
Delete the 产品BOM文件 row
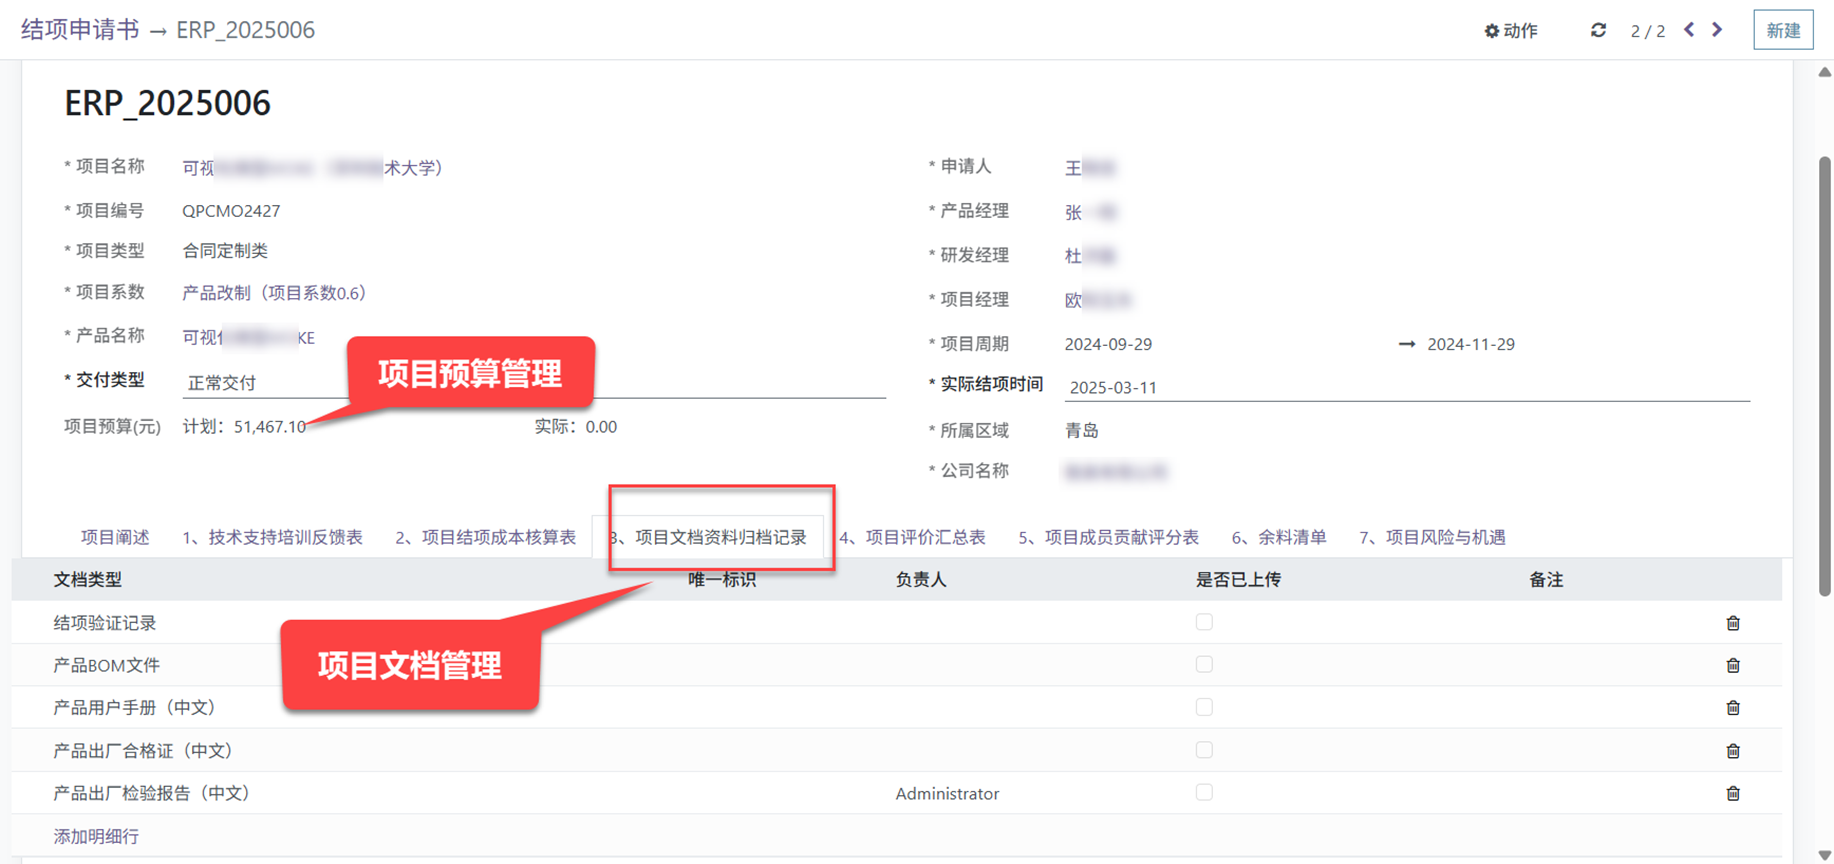point(1733,665)
